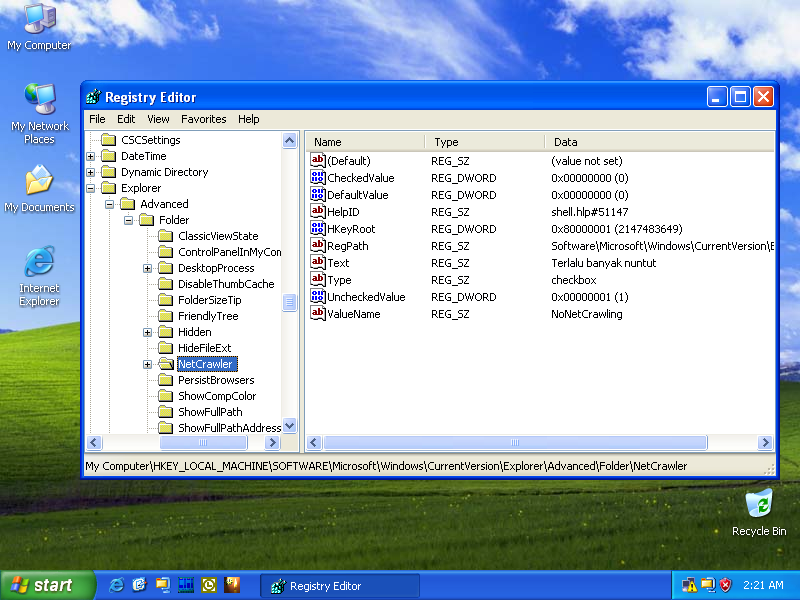Expand the NetCrawler key
This screenshot has width=800, height=600.
pyautogui.click(x=147, y=364)
